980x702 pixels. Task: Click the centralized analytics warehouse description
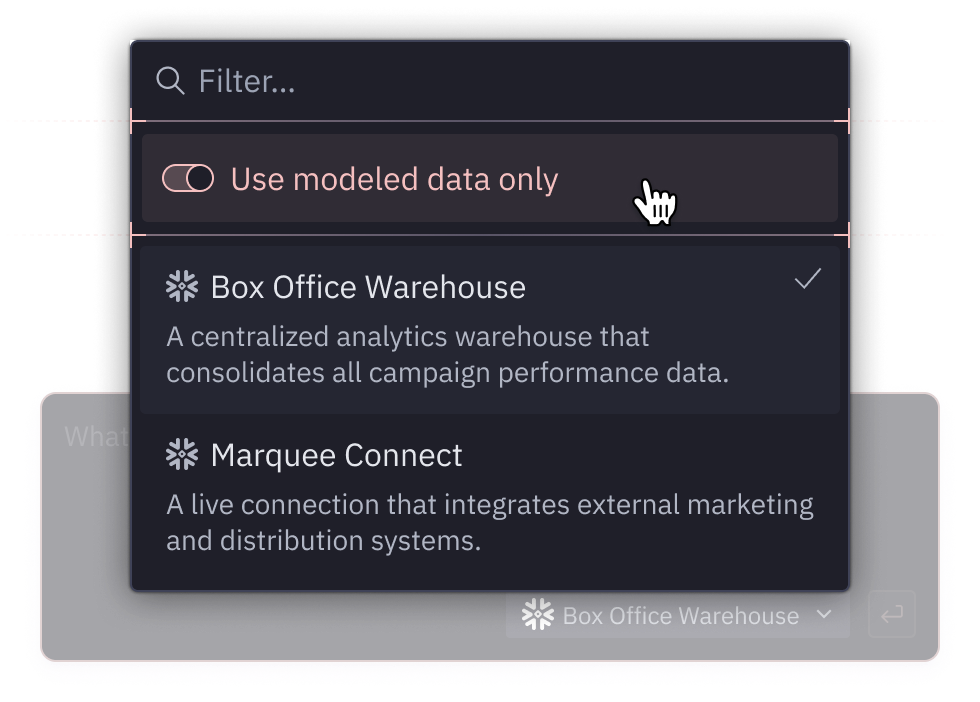448,354
